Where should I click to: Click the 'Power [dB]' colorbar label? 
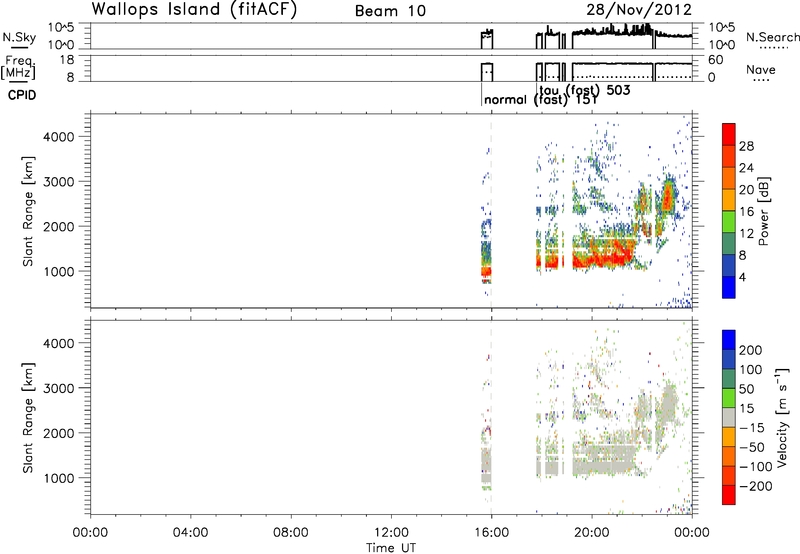(x=763, y=211)
